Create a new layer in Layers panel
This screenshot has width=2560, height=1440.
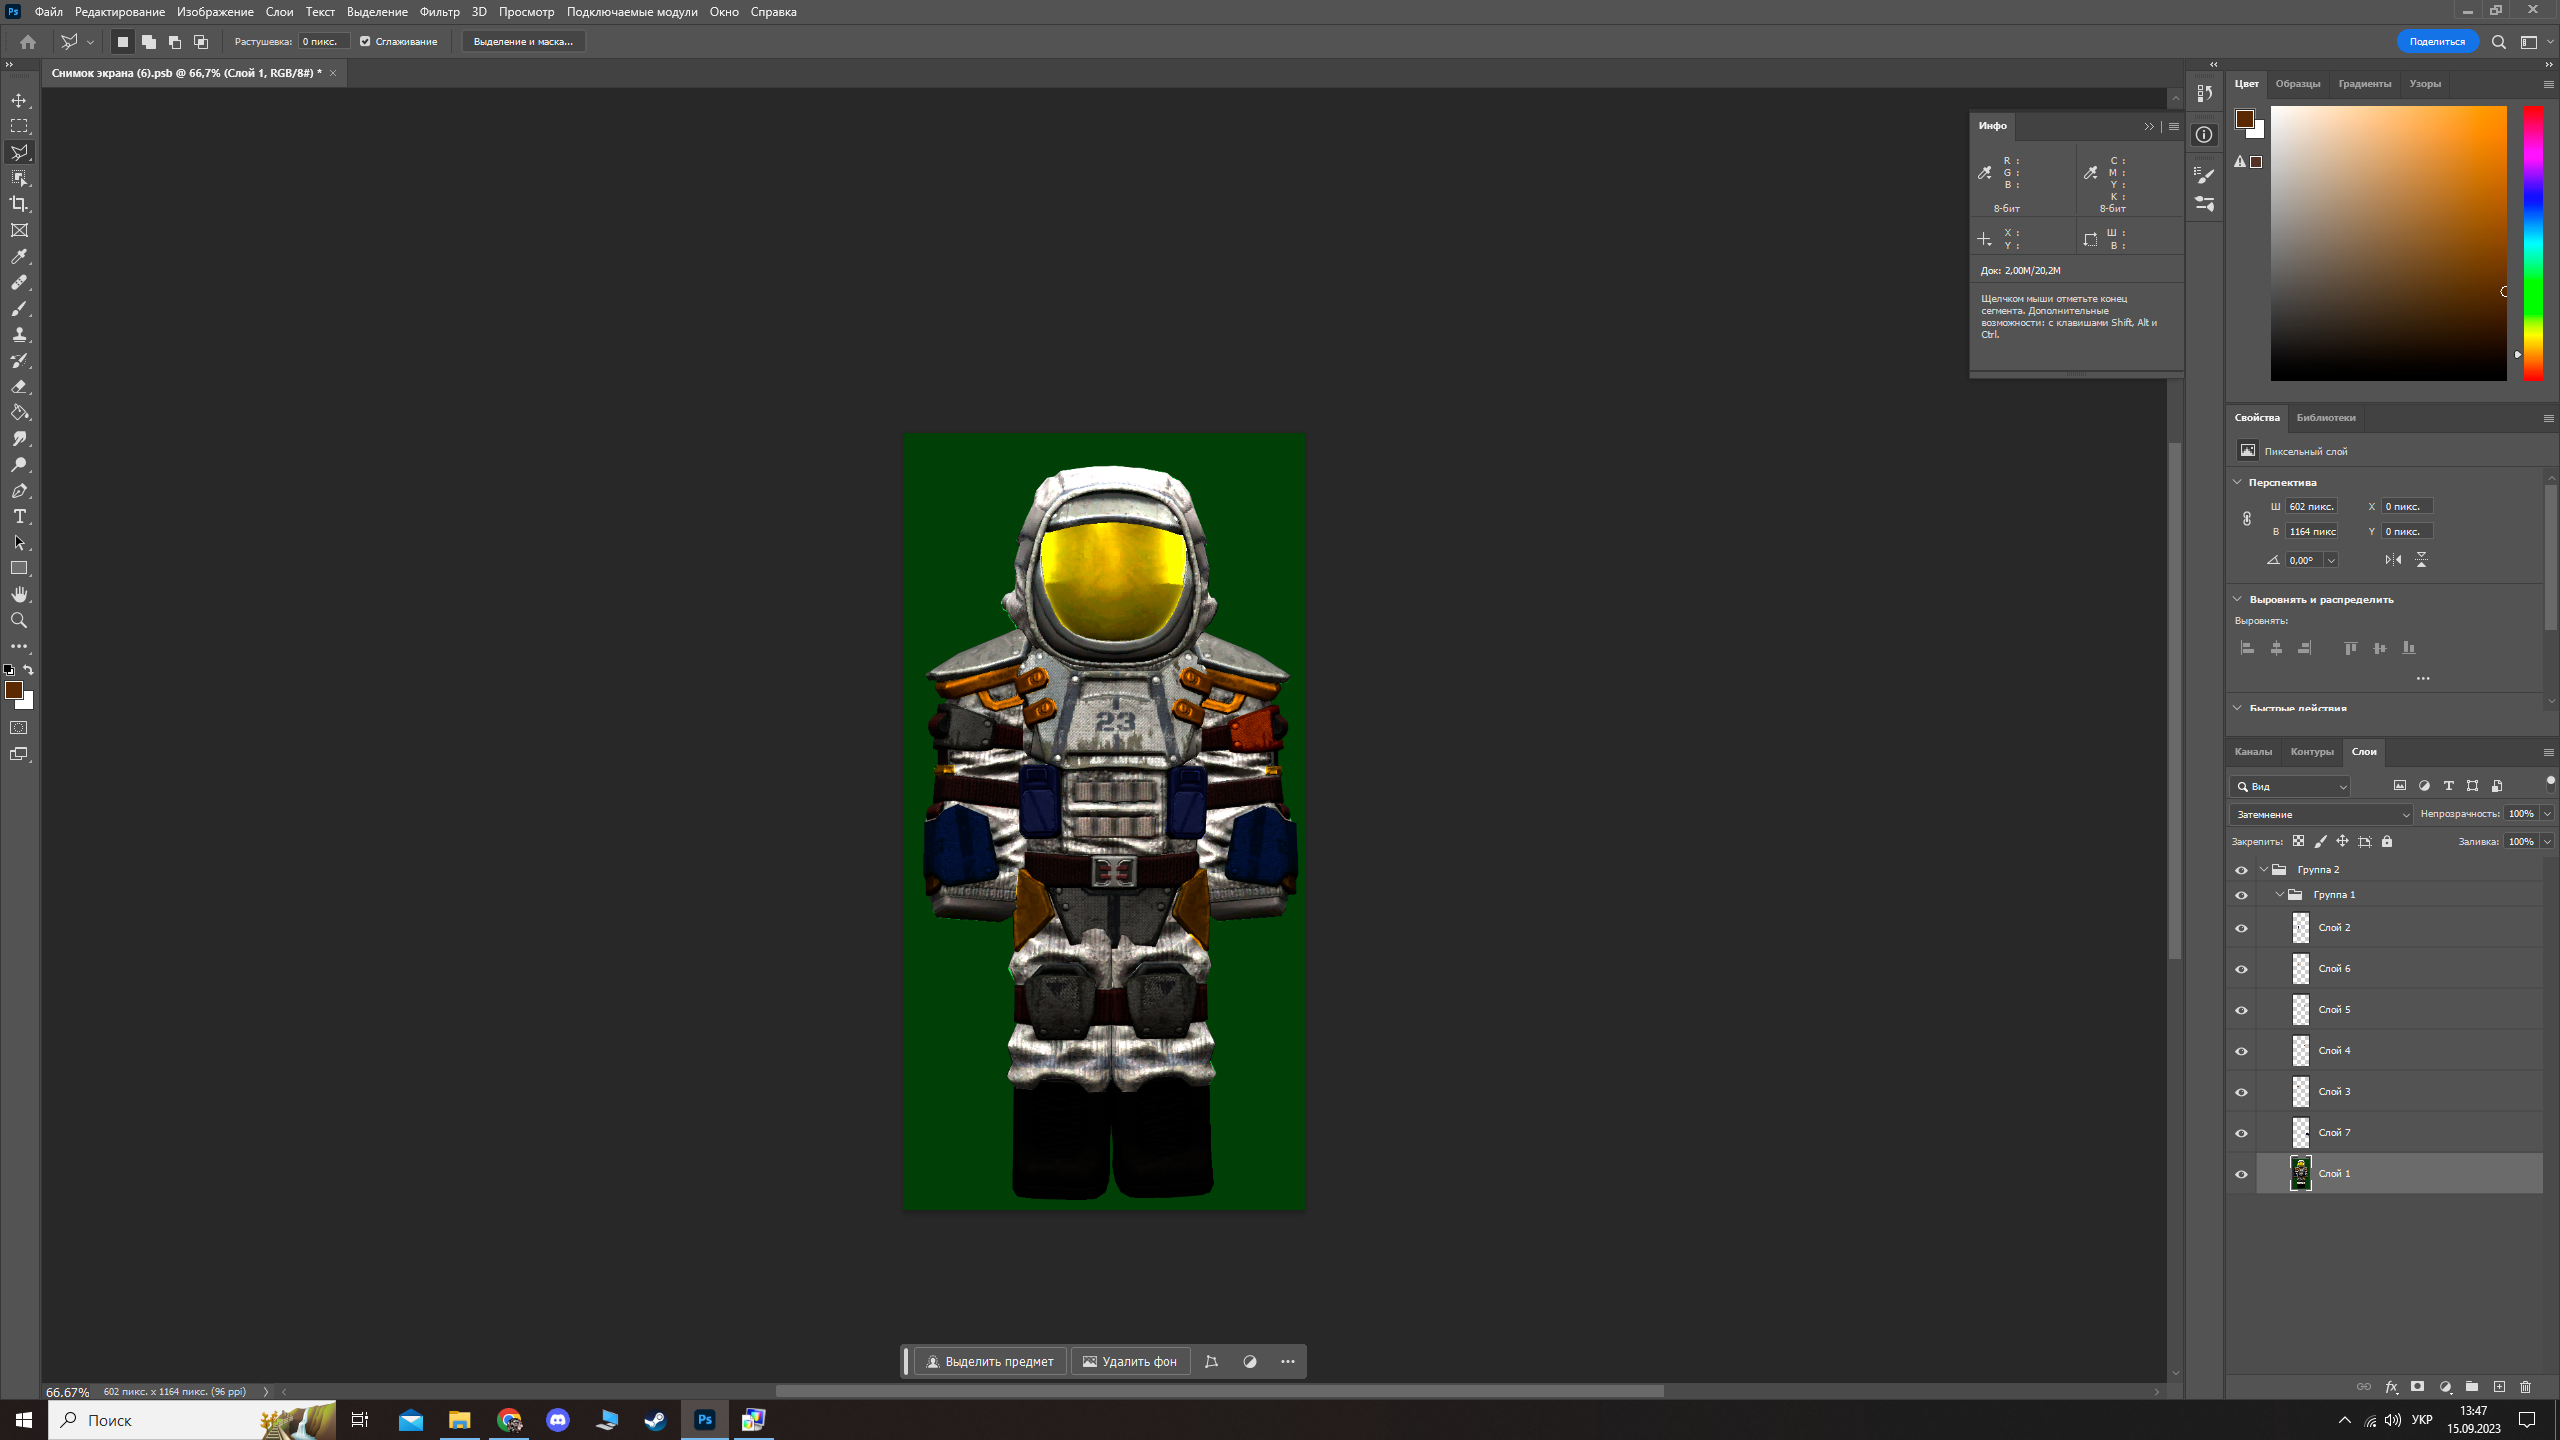point(2499,1387)
